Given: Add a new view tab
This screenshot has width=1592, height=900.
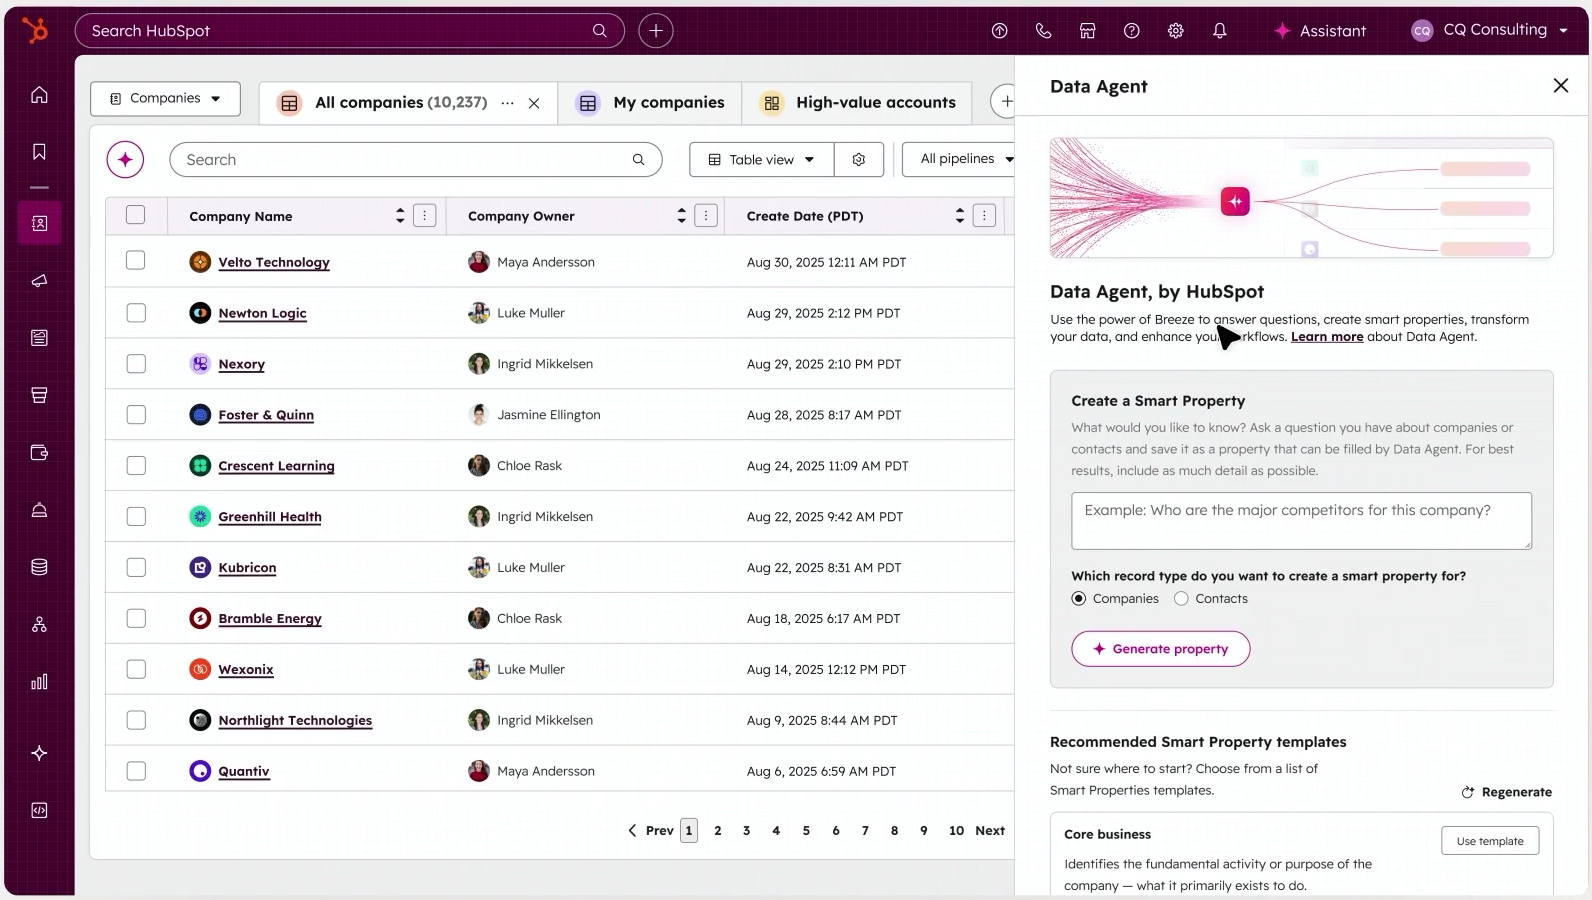Looking at the screenshot, I should click(x=1004, y=101).
